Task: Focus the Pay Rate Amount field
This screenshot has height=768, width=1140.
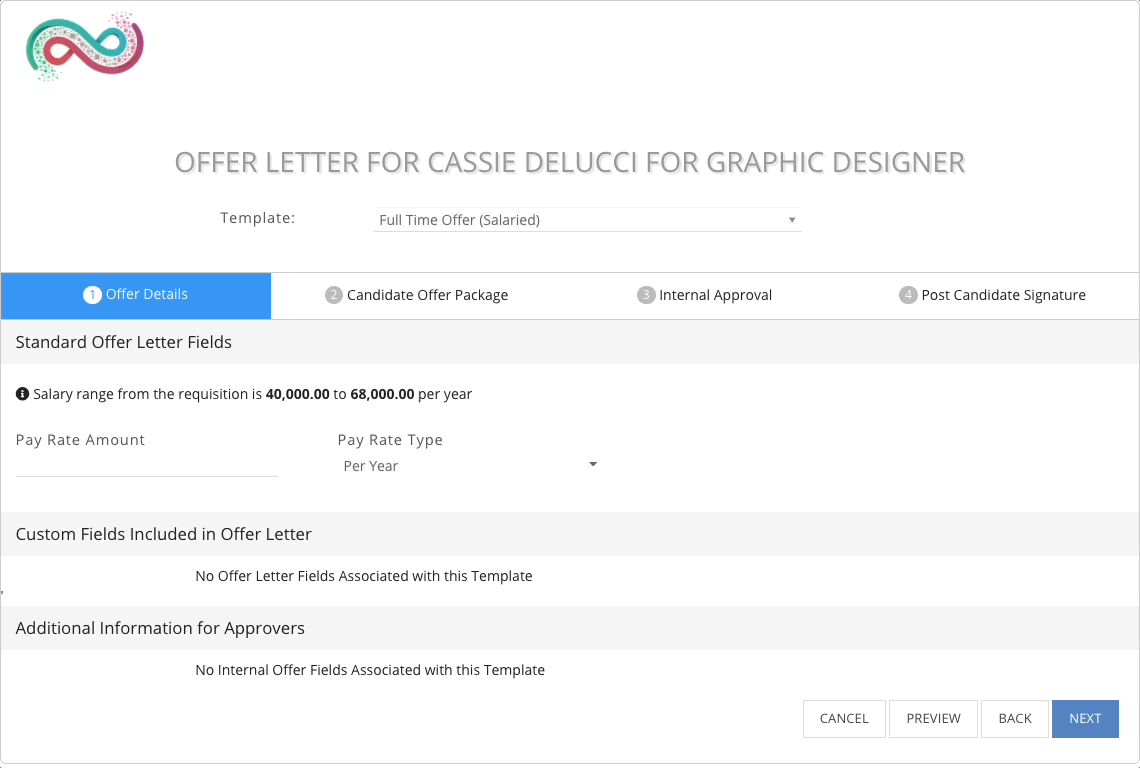Action: click(146, 465)
